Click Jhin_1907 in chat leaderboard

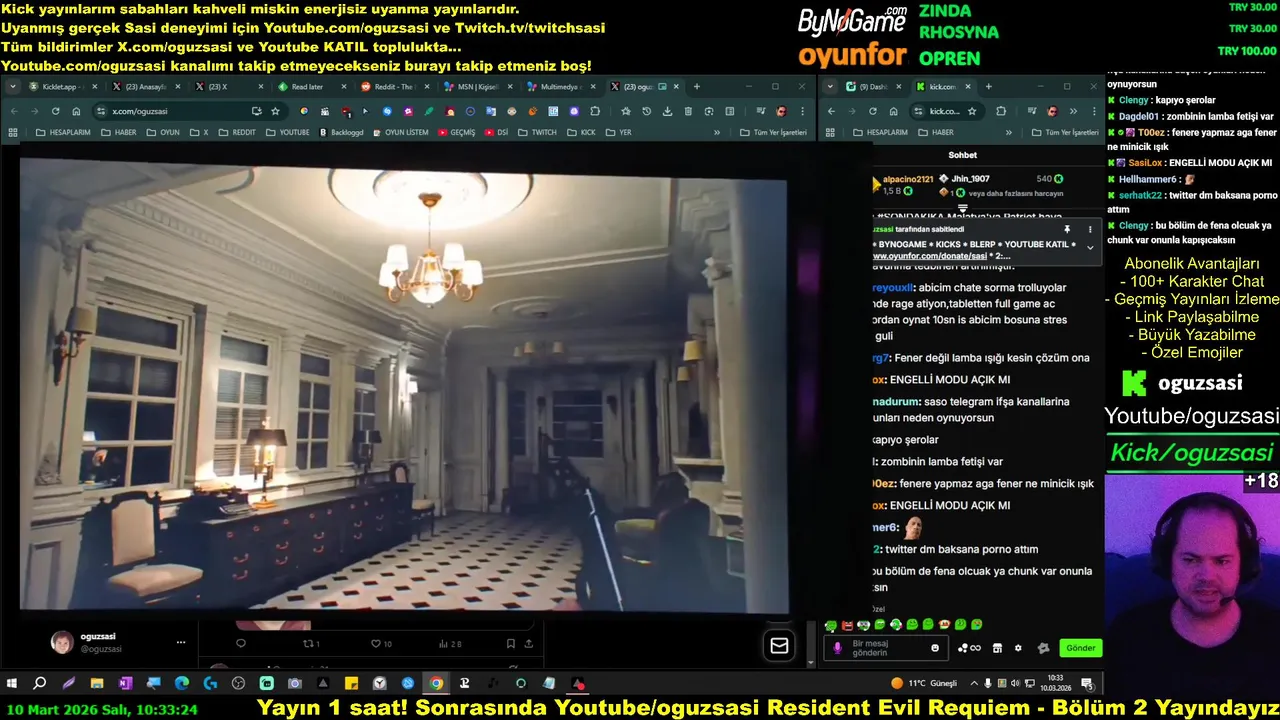pos(970,179)
